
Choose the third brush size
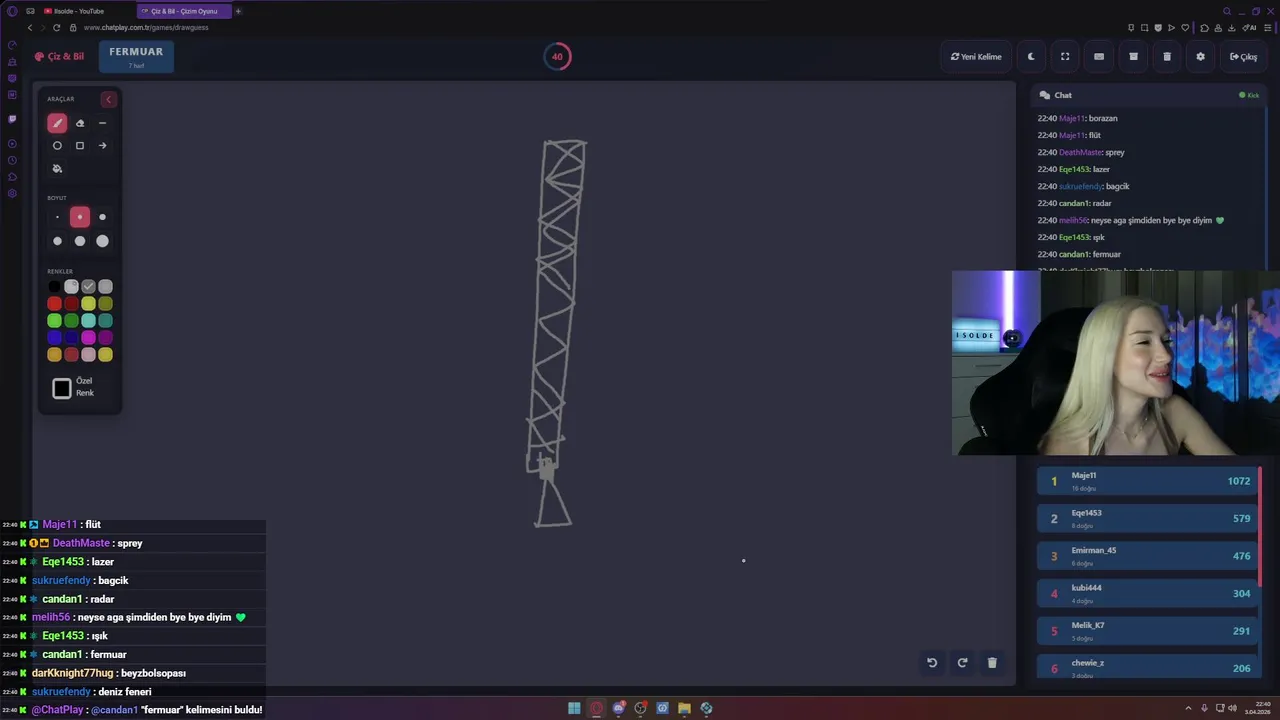[x=102, y=217]
